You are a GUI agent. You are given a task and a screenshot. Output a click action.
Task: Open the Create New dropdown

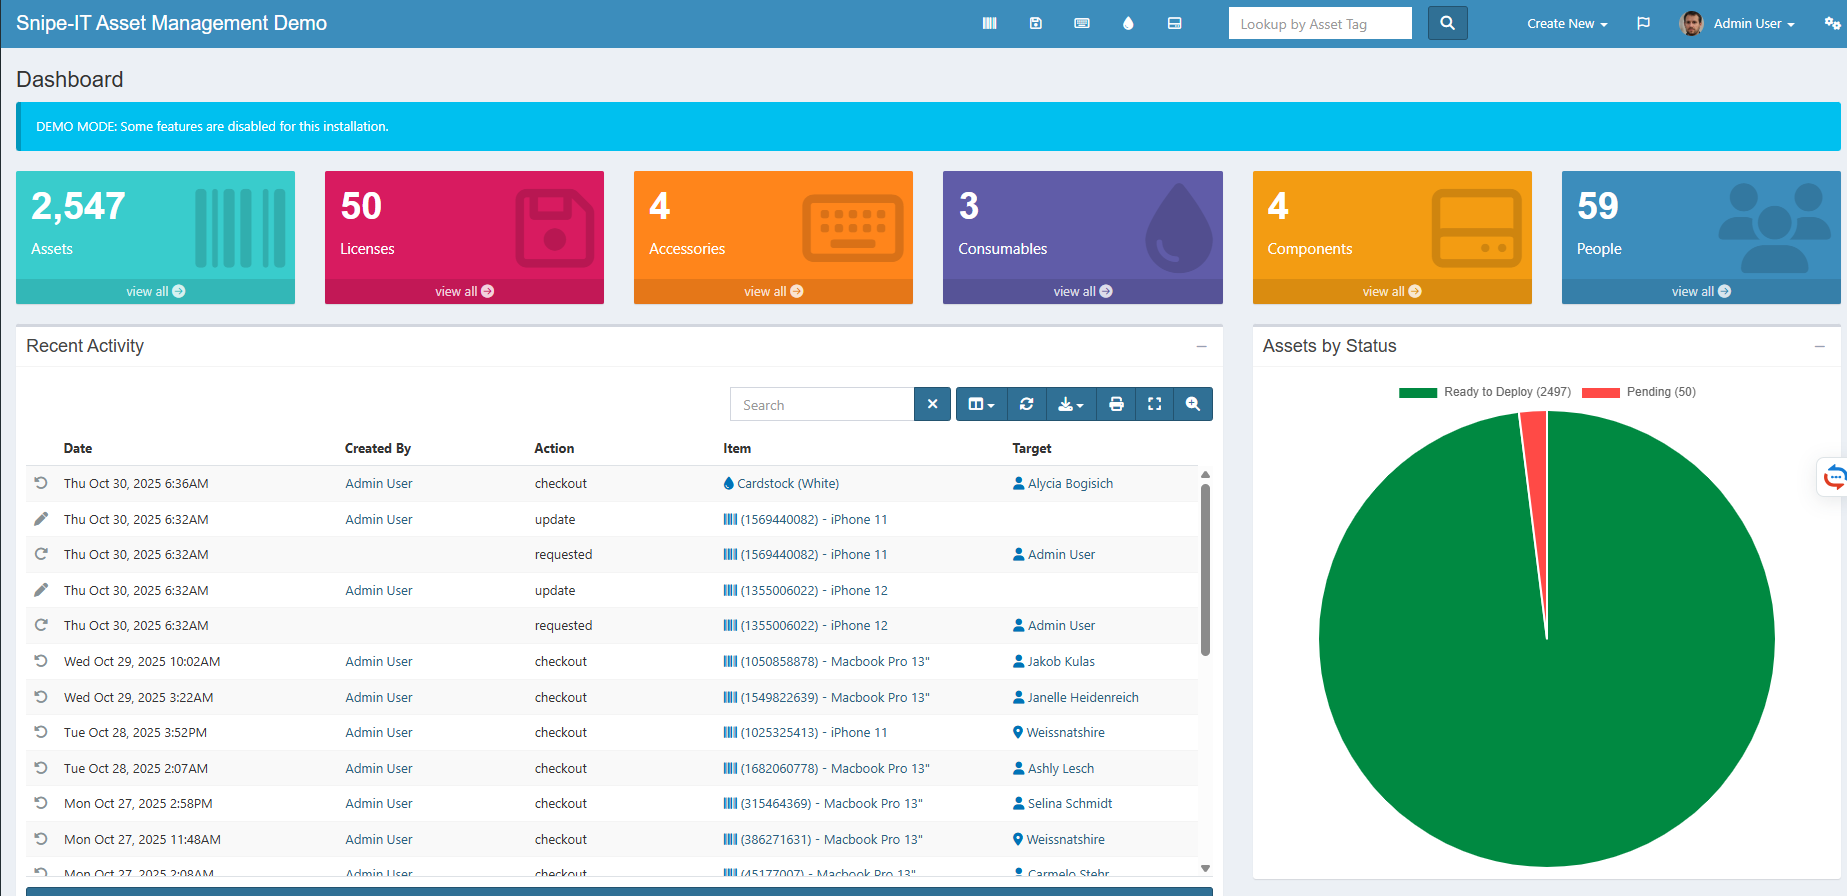[x=1566, y=23]
